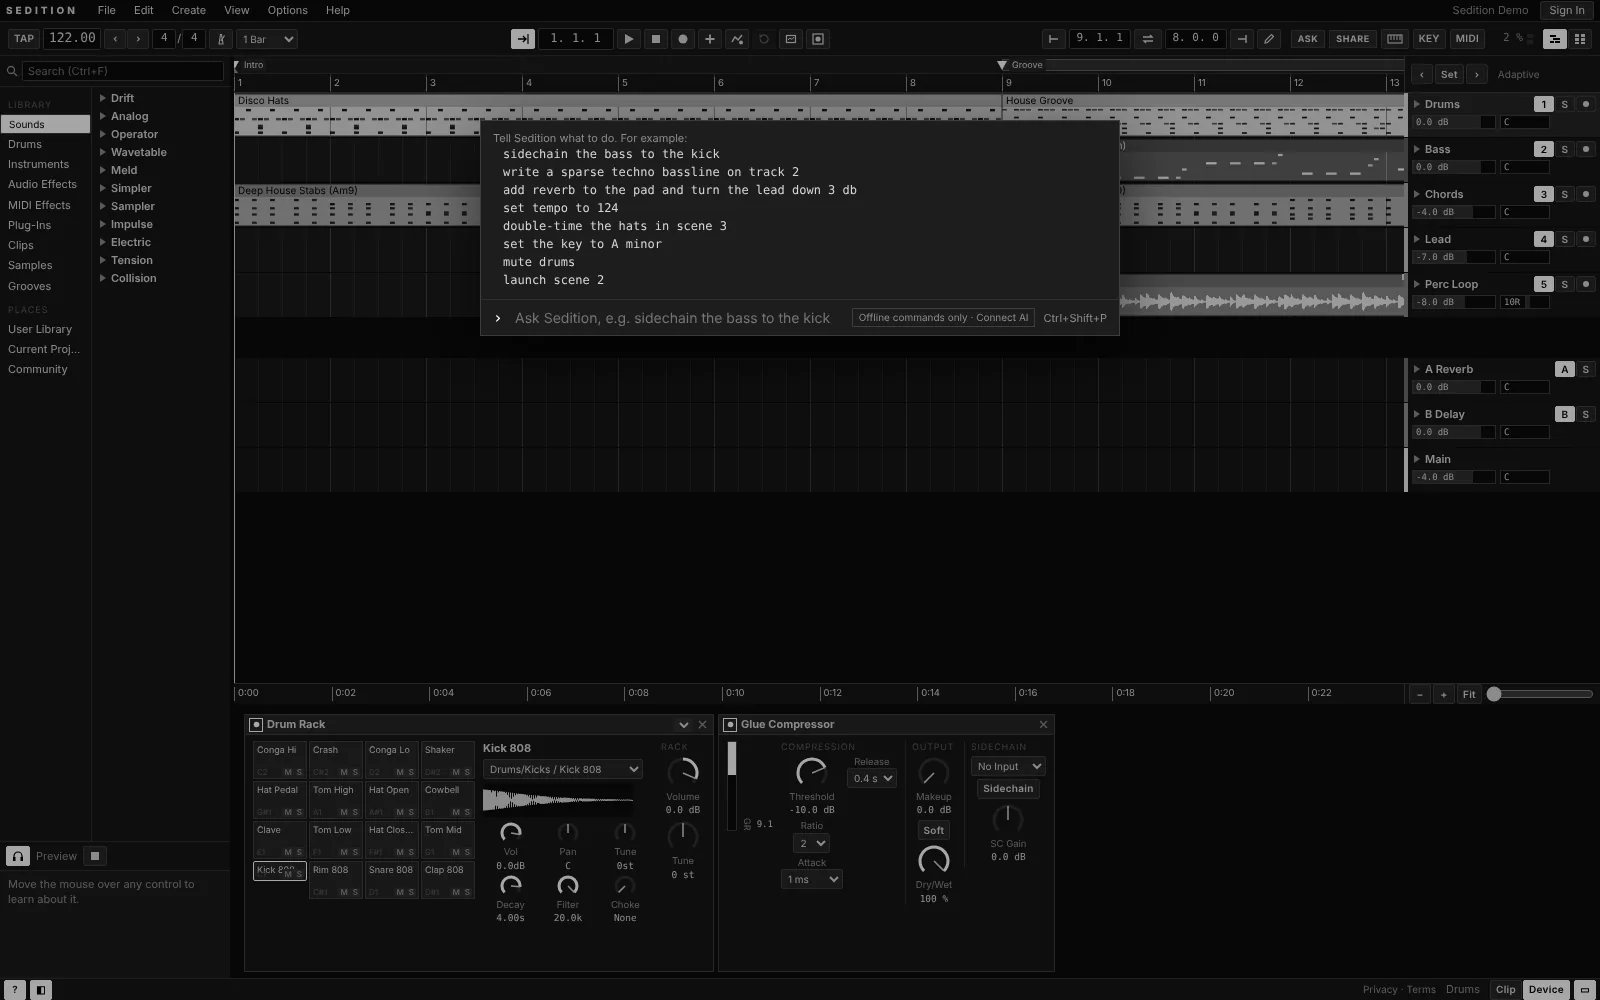This screenshot has width=1600, height=1000.
Task: Switch to the Device tab at bottom
Action: [1545, 989]
